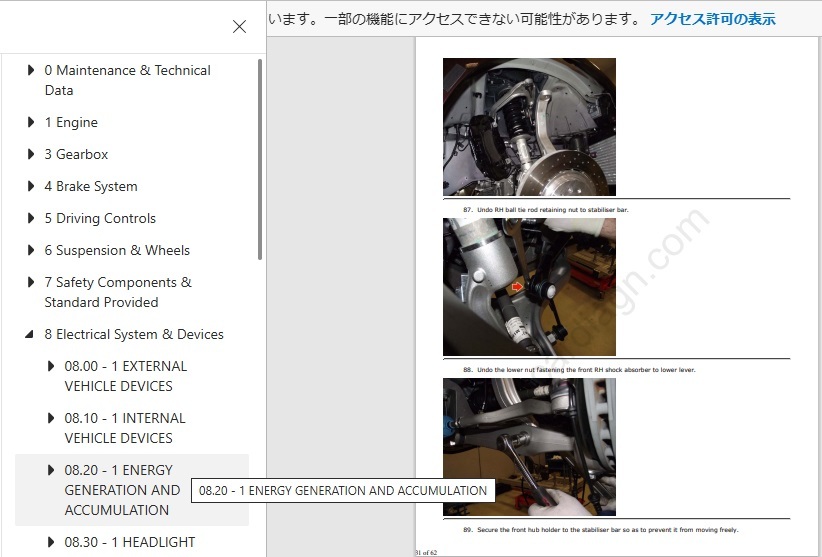Open the 4 Brake System bookmark
The height and width of the screenshot is (557, 822).
(91, 186)
